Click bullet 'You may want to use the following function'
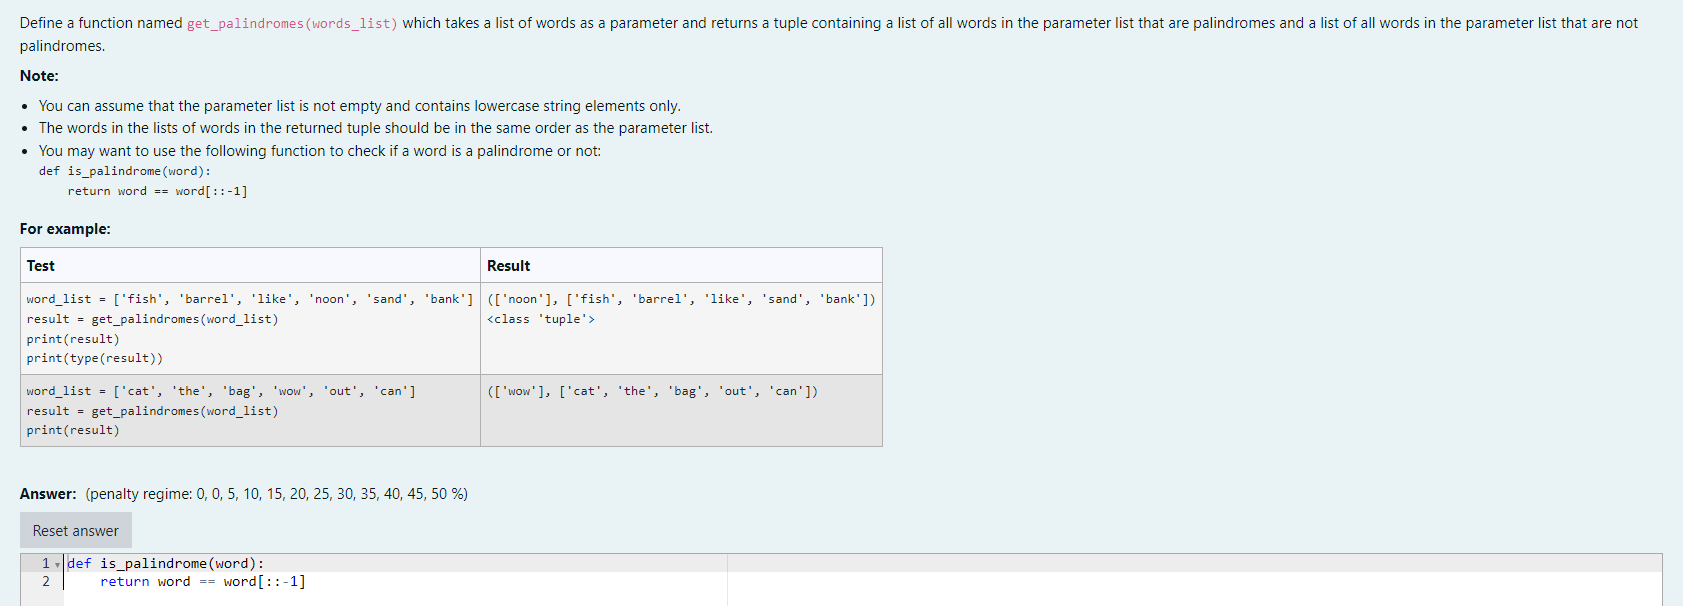 point(320,151)
